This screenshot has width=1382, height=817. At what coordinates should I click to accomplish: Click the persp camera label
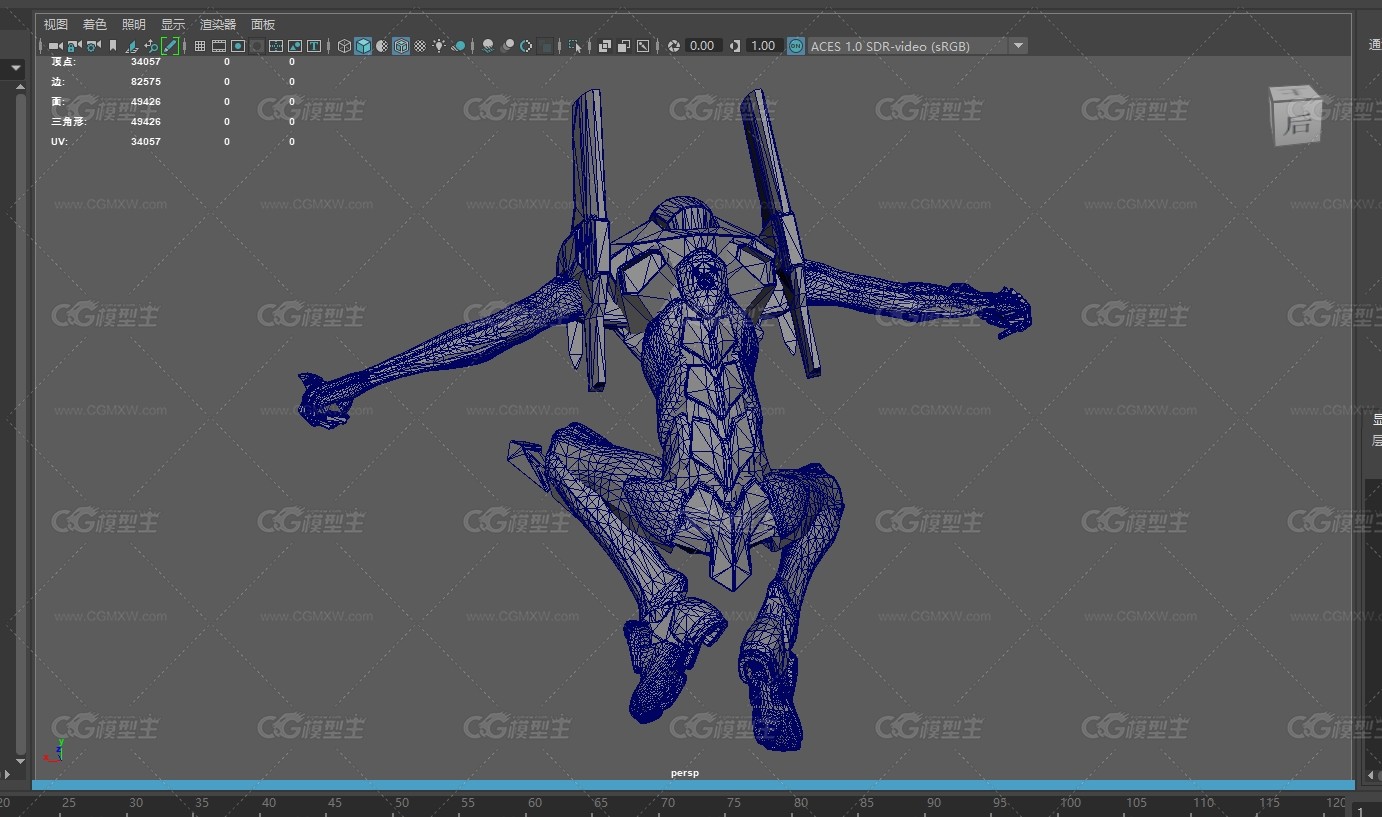(x=685, y=773)
